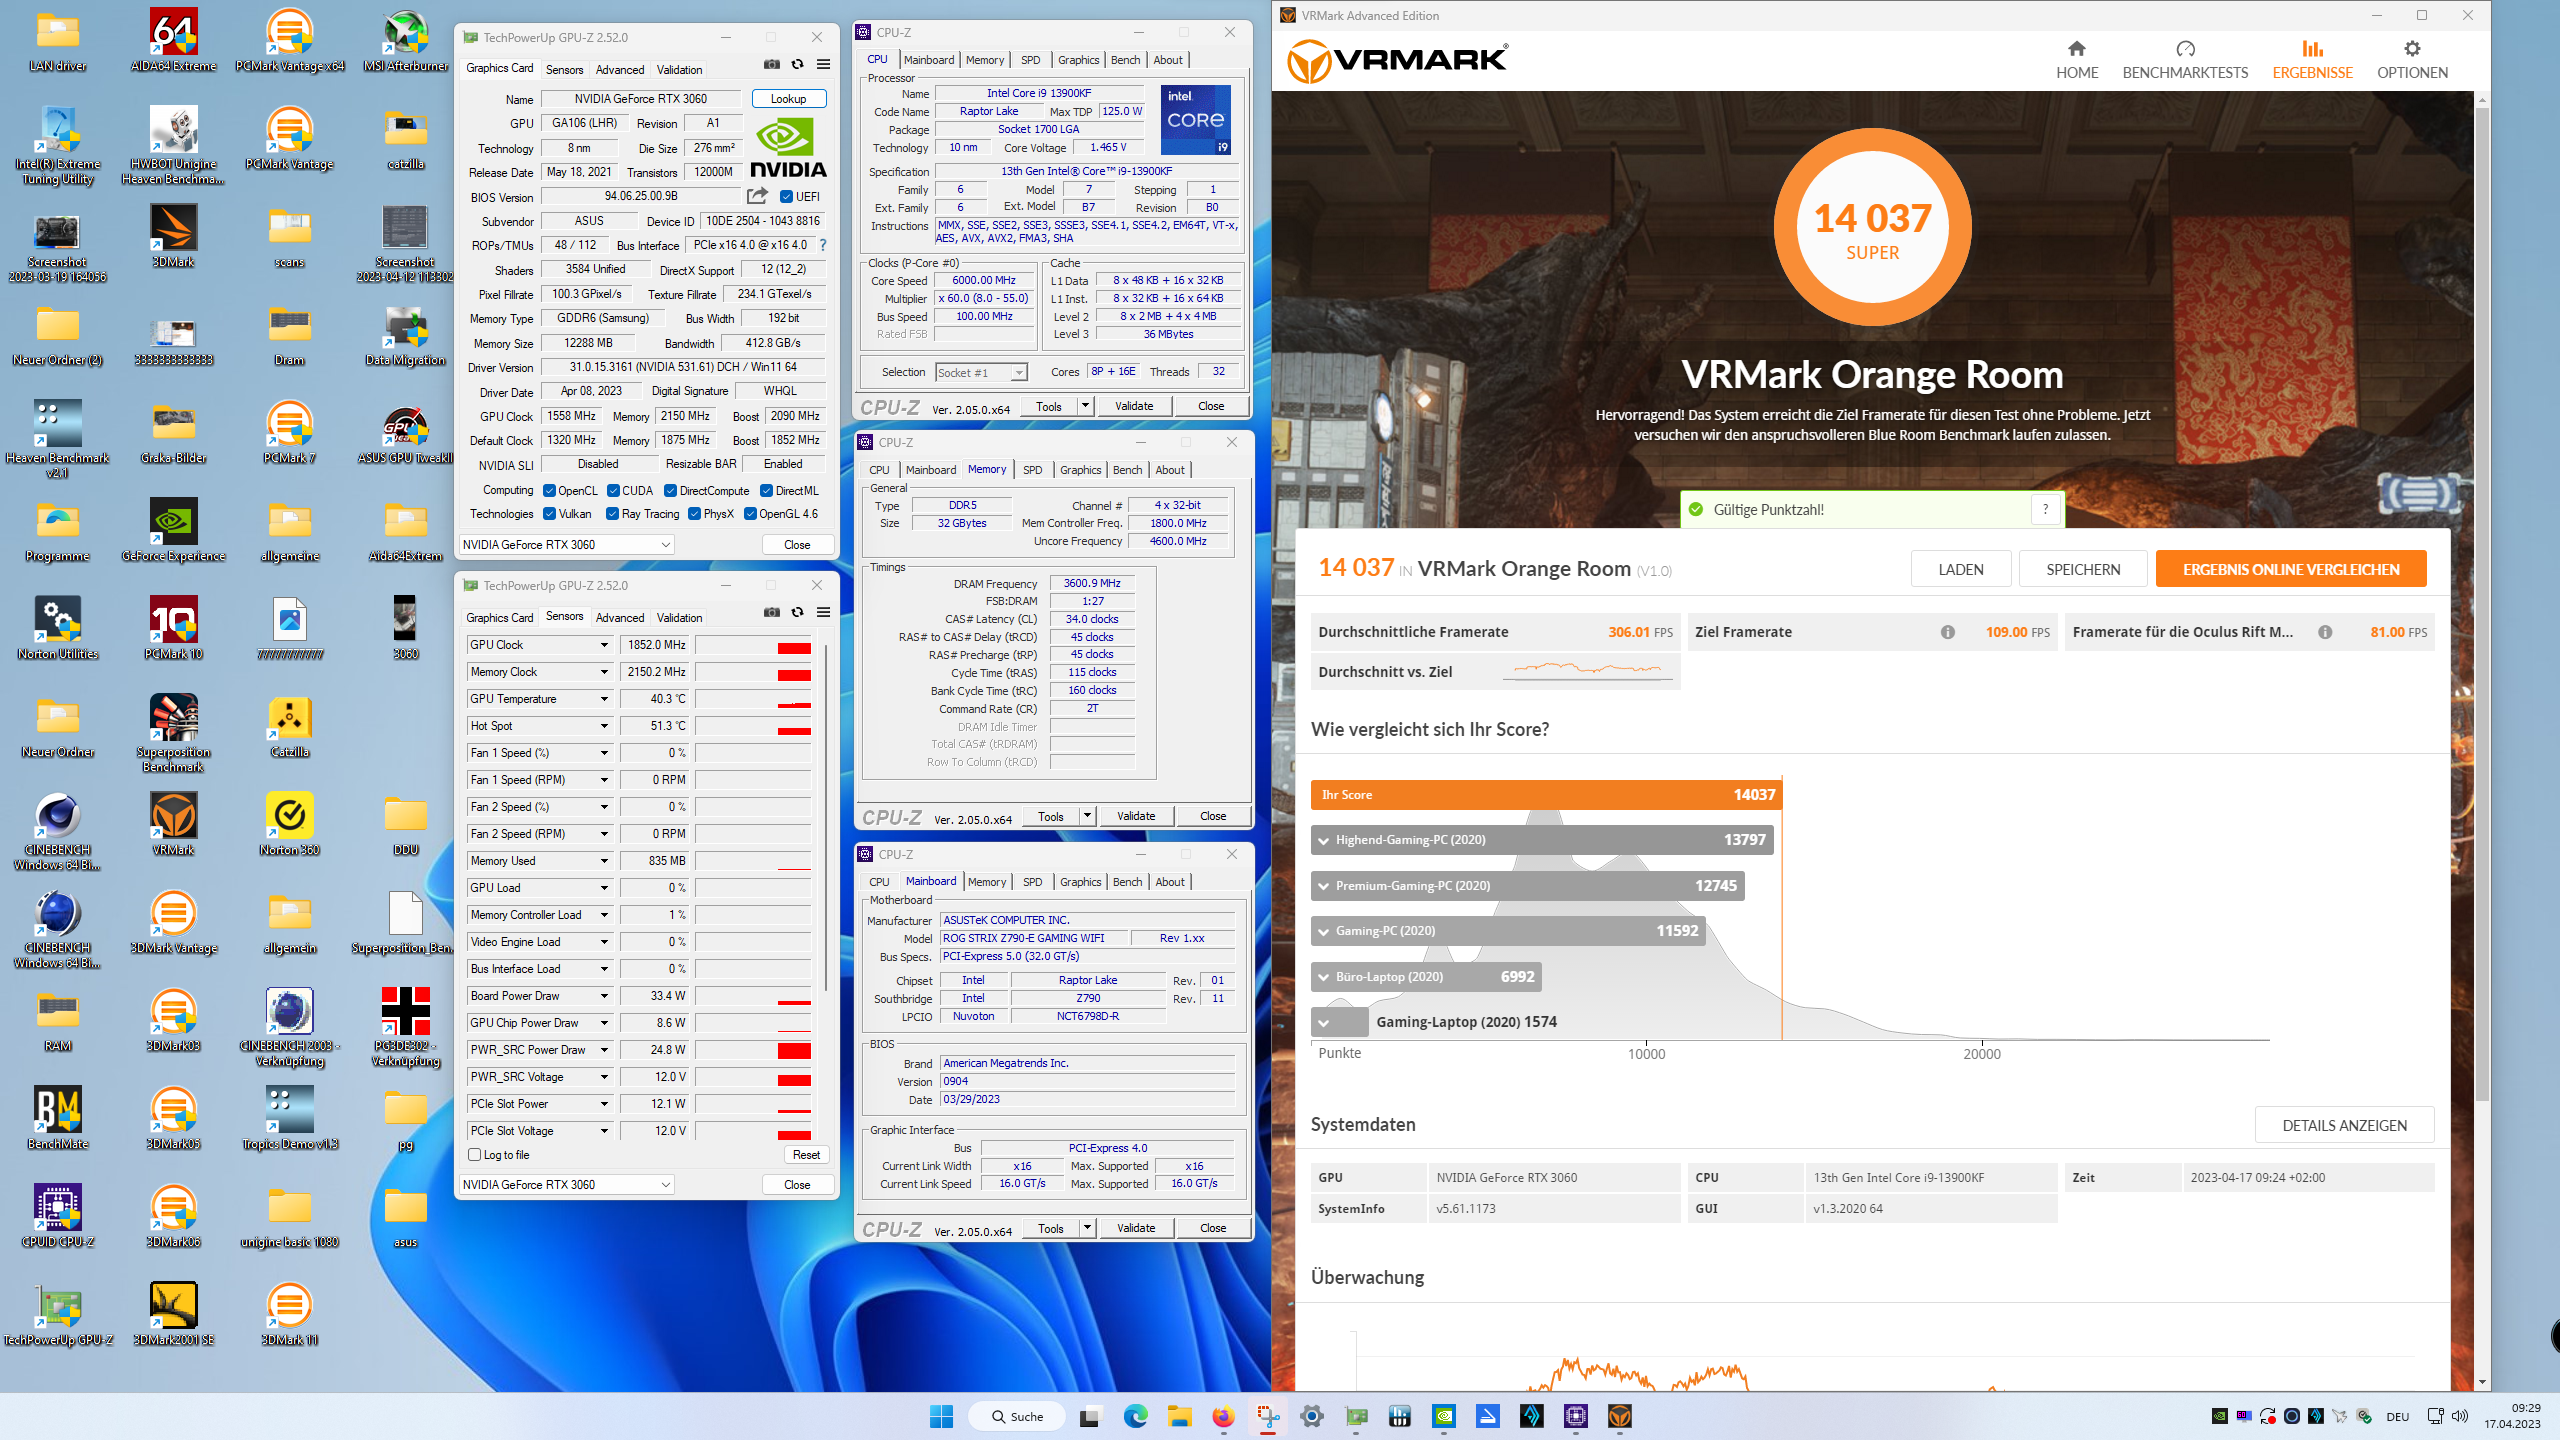Viewport: 2560px width, 1440px height.
Task: Open Firefox from taskbar
Action: (1223, 1416)
